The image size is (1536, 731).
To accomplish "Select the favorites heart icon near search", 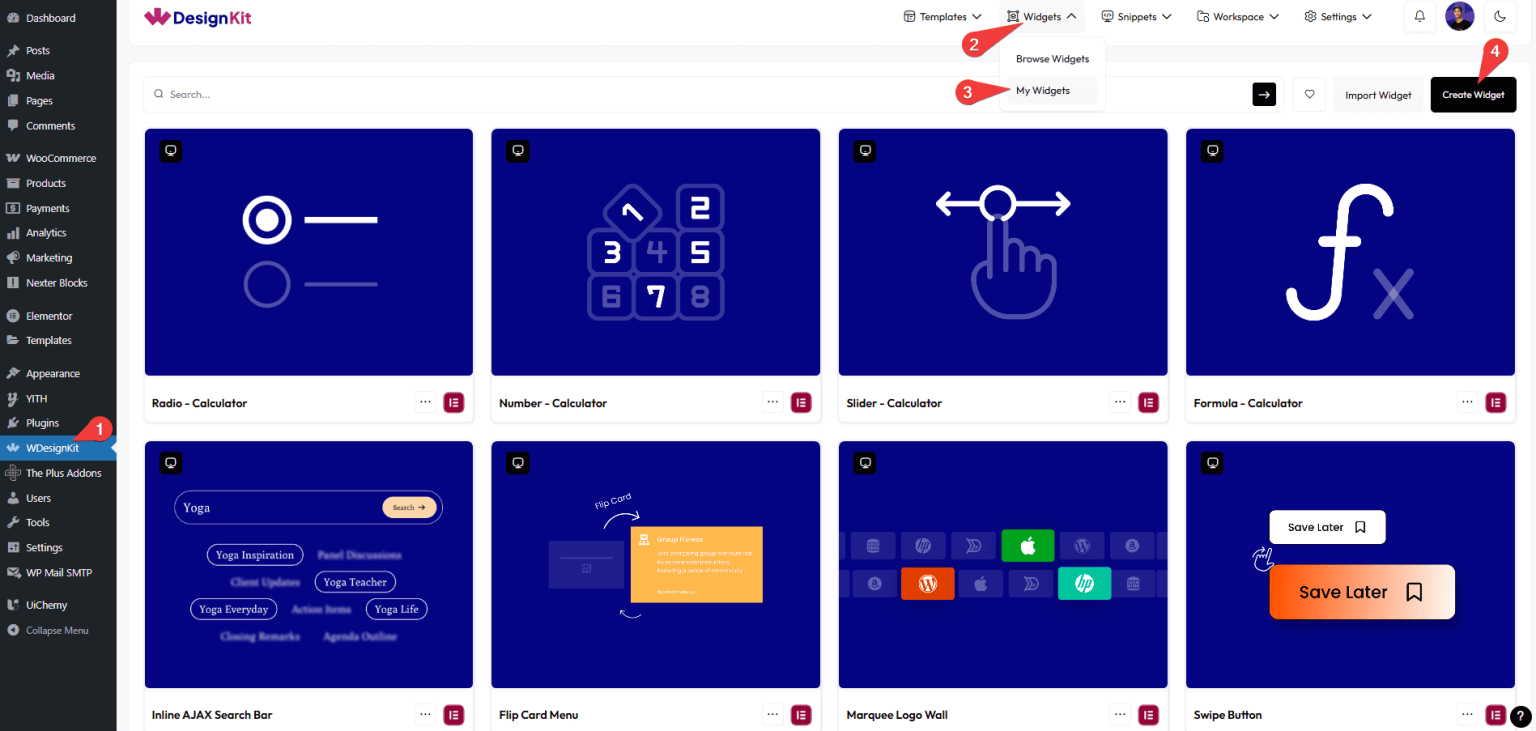I will [x=1310, y=94].
